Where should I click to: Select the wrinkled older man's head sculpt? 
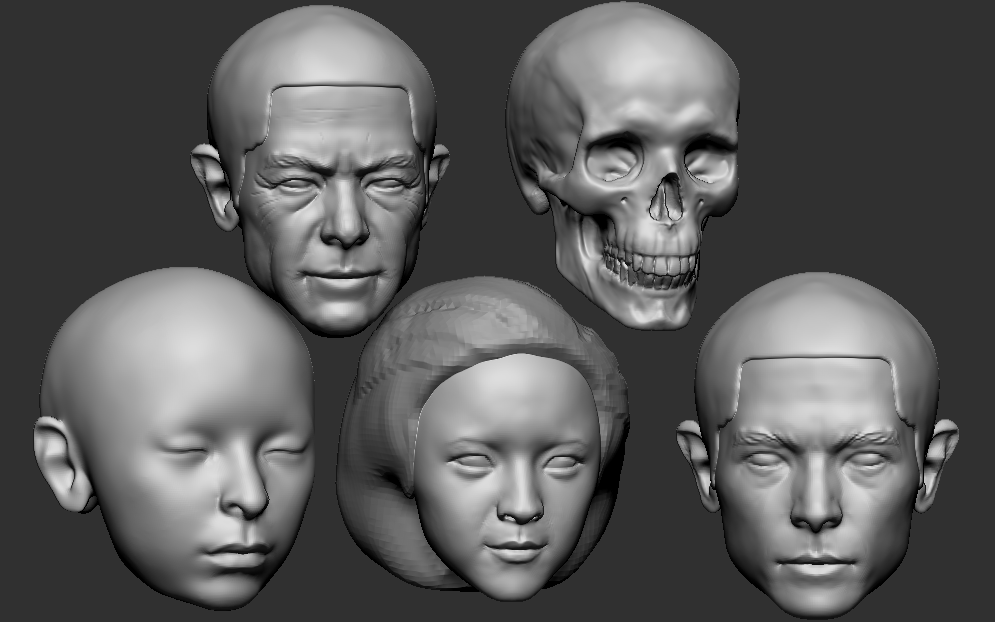(320, 170)
